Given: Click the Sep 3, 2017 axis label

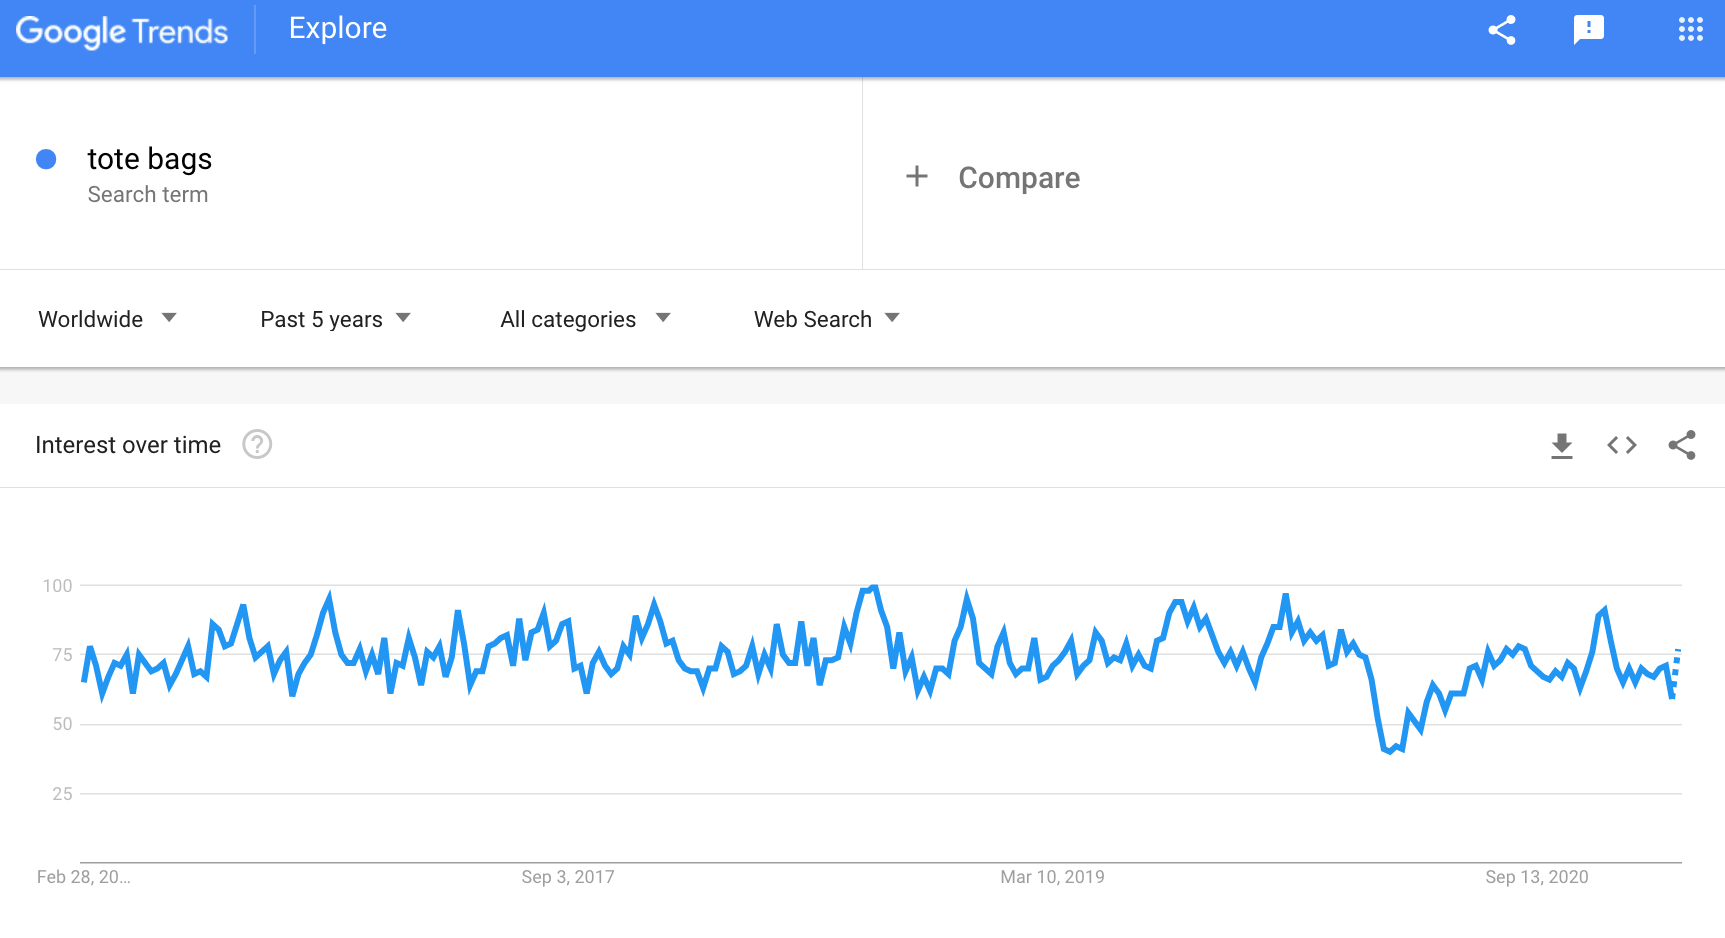Looking at the screenshot, I should click(568, 877).
